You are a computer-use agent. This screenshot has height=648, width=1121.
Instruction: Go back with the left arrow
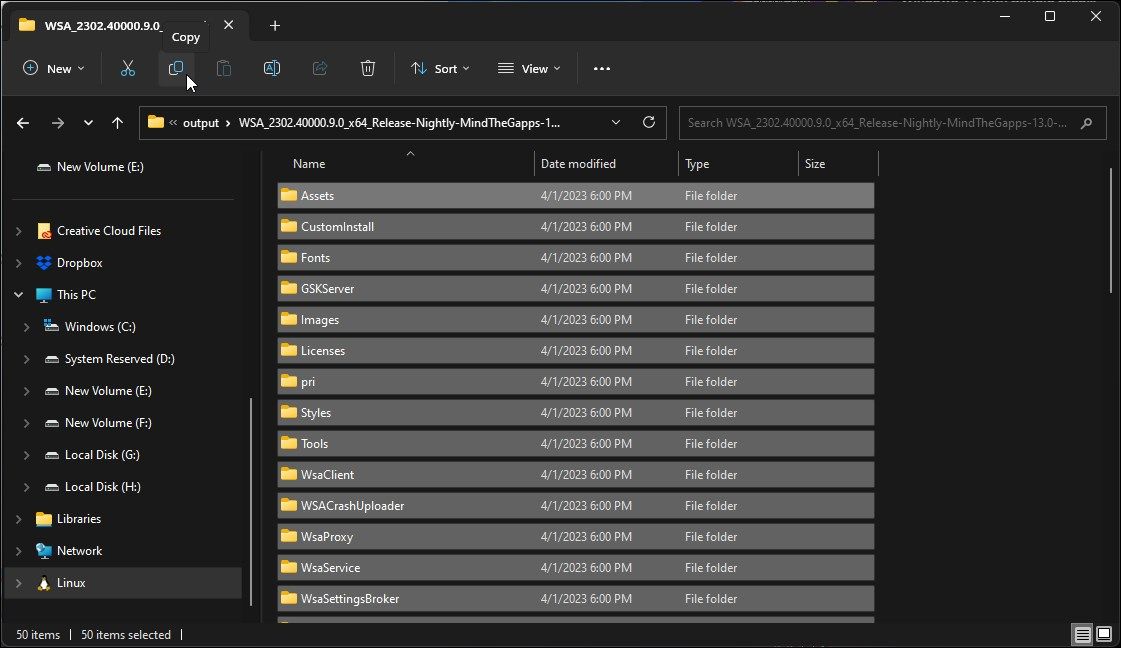pos(23,123)
